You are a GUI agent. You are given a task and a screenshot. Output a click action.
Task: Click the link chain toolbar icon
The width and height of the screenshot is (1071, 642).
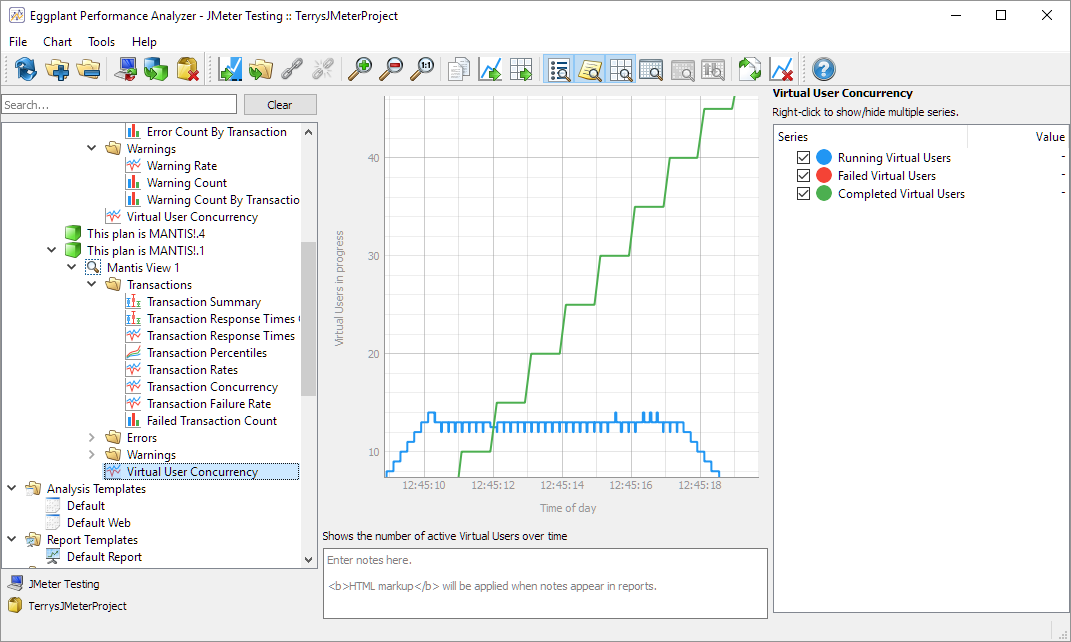tap(292, 69)
